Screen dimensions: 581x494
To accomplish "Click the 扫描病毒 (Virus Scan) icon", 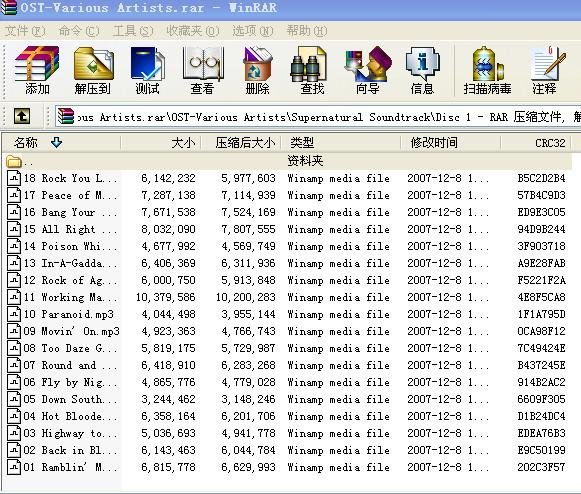I will [x=487, y=70].
